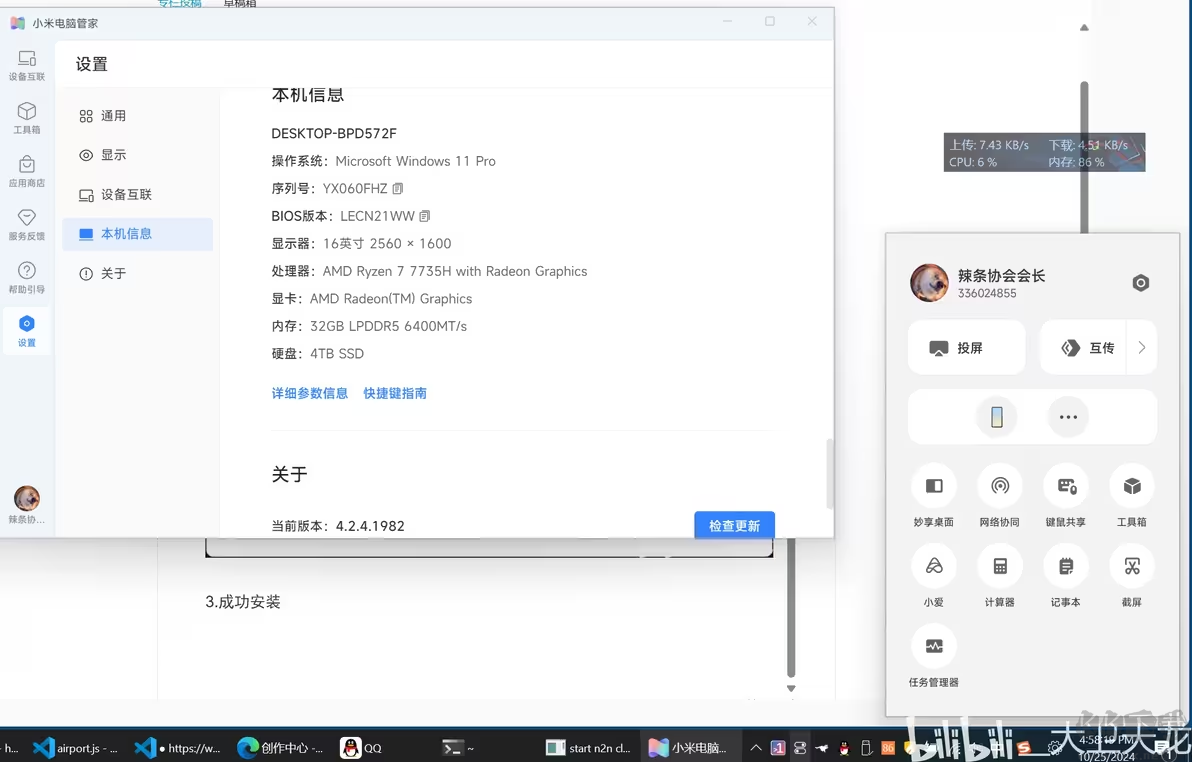Select the 设置 sidebar icon
Viewport: 1192px width, 762px height.
coord(27,331)
